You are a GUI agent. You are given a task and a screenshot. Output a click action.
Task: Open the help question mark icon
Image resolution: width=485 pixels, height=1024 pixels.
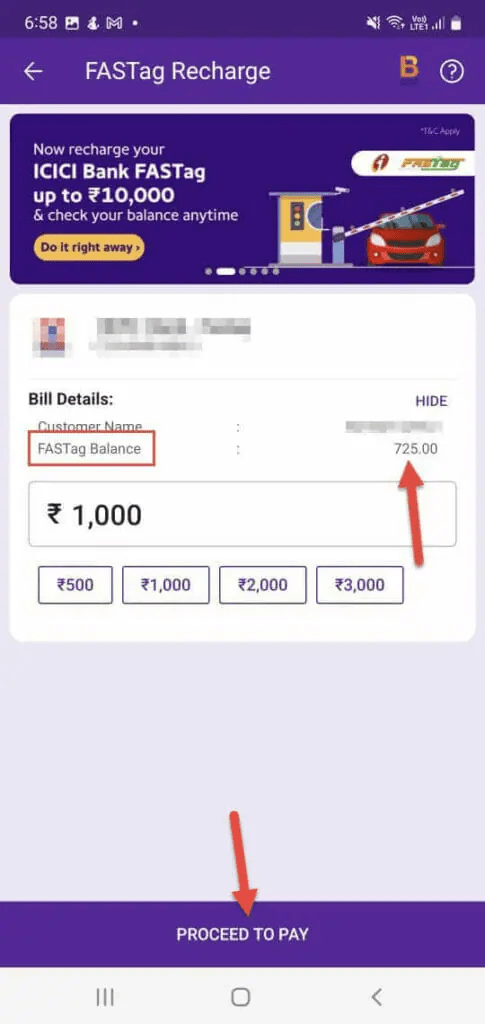click(451, 71)
